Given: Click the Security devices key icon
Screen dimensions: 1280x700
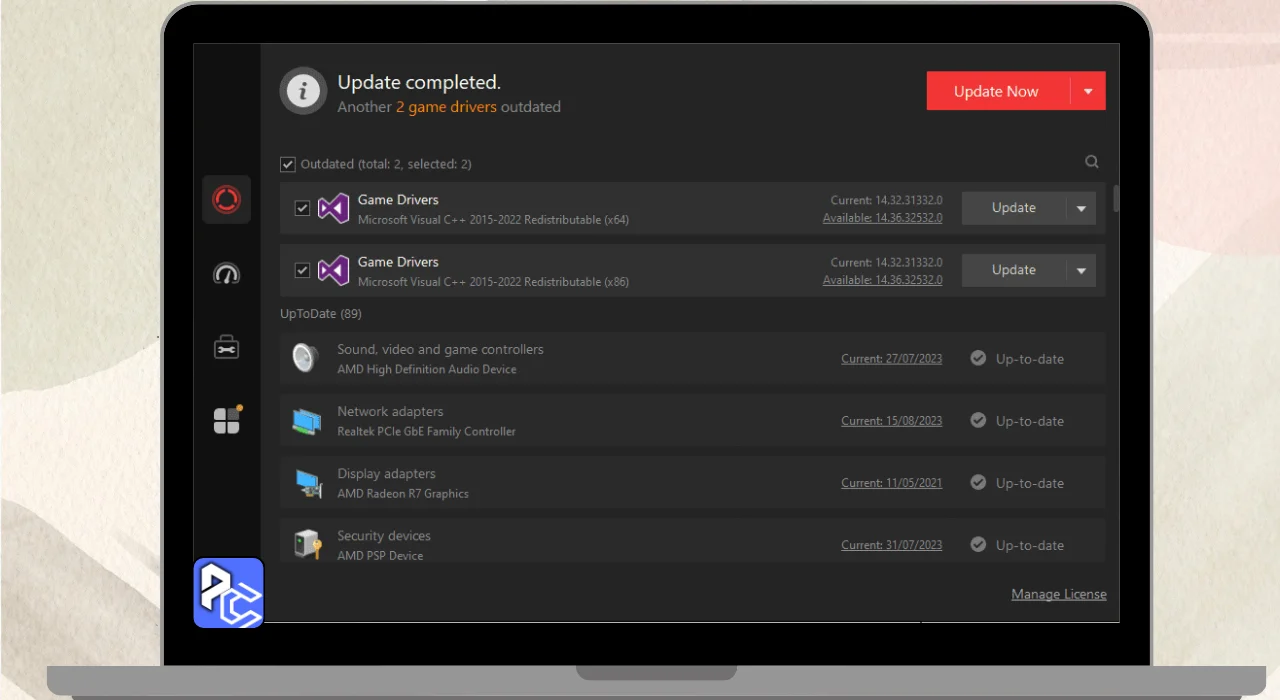Looking at the screenshot, I should click(307, 545).
